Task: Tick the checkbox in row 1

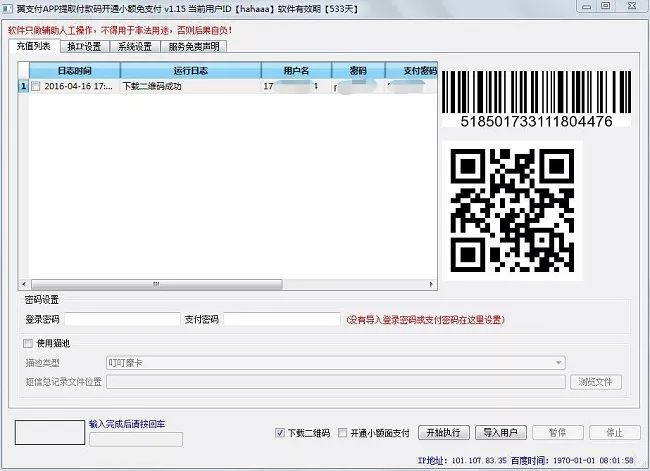Action: pyautogui.click(x=36, y=86)
